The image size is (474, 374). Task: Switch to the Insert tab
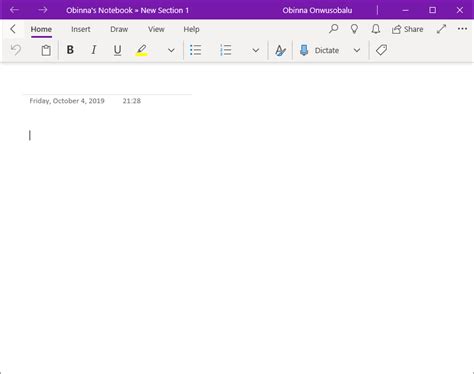pos(81,29)
